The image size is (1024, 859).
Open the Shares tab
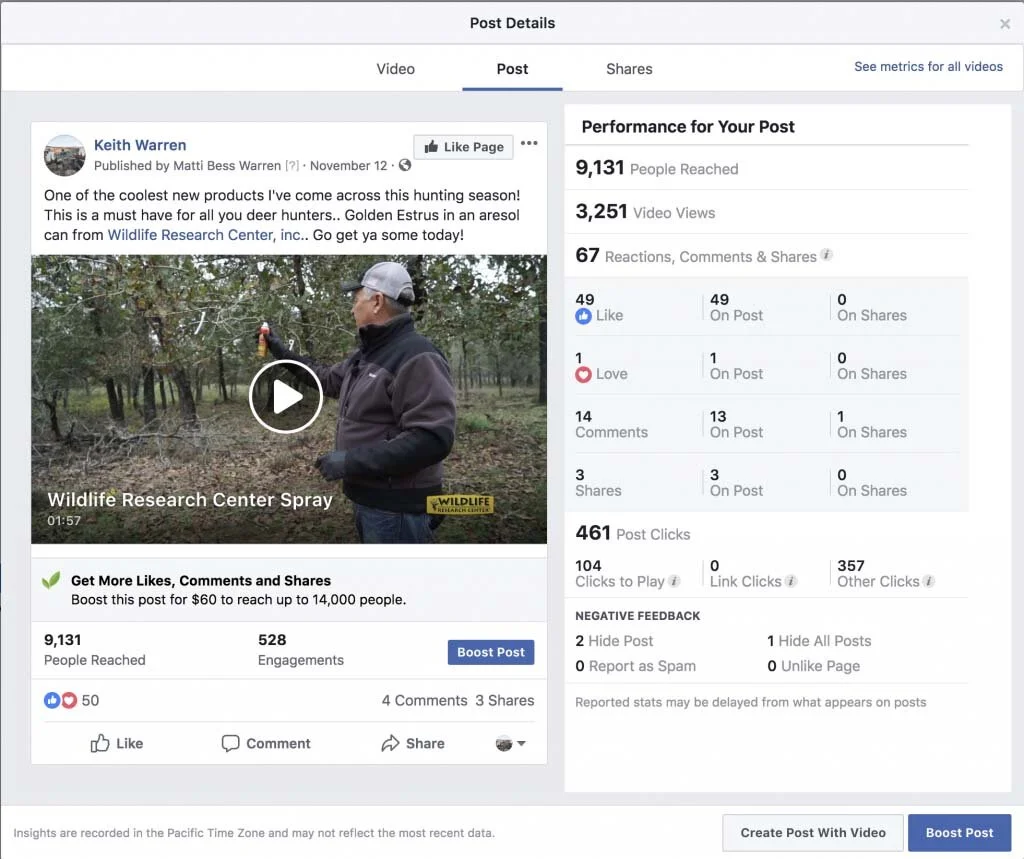click(629, 69)
